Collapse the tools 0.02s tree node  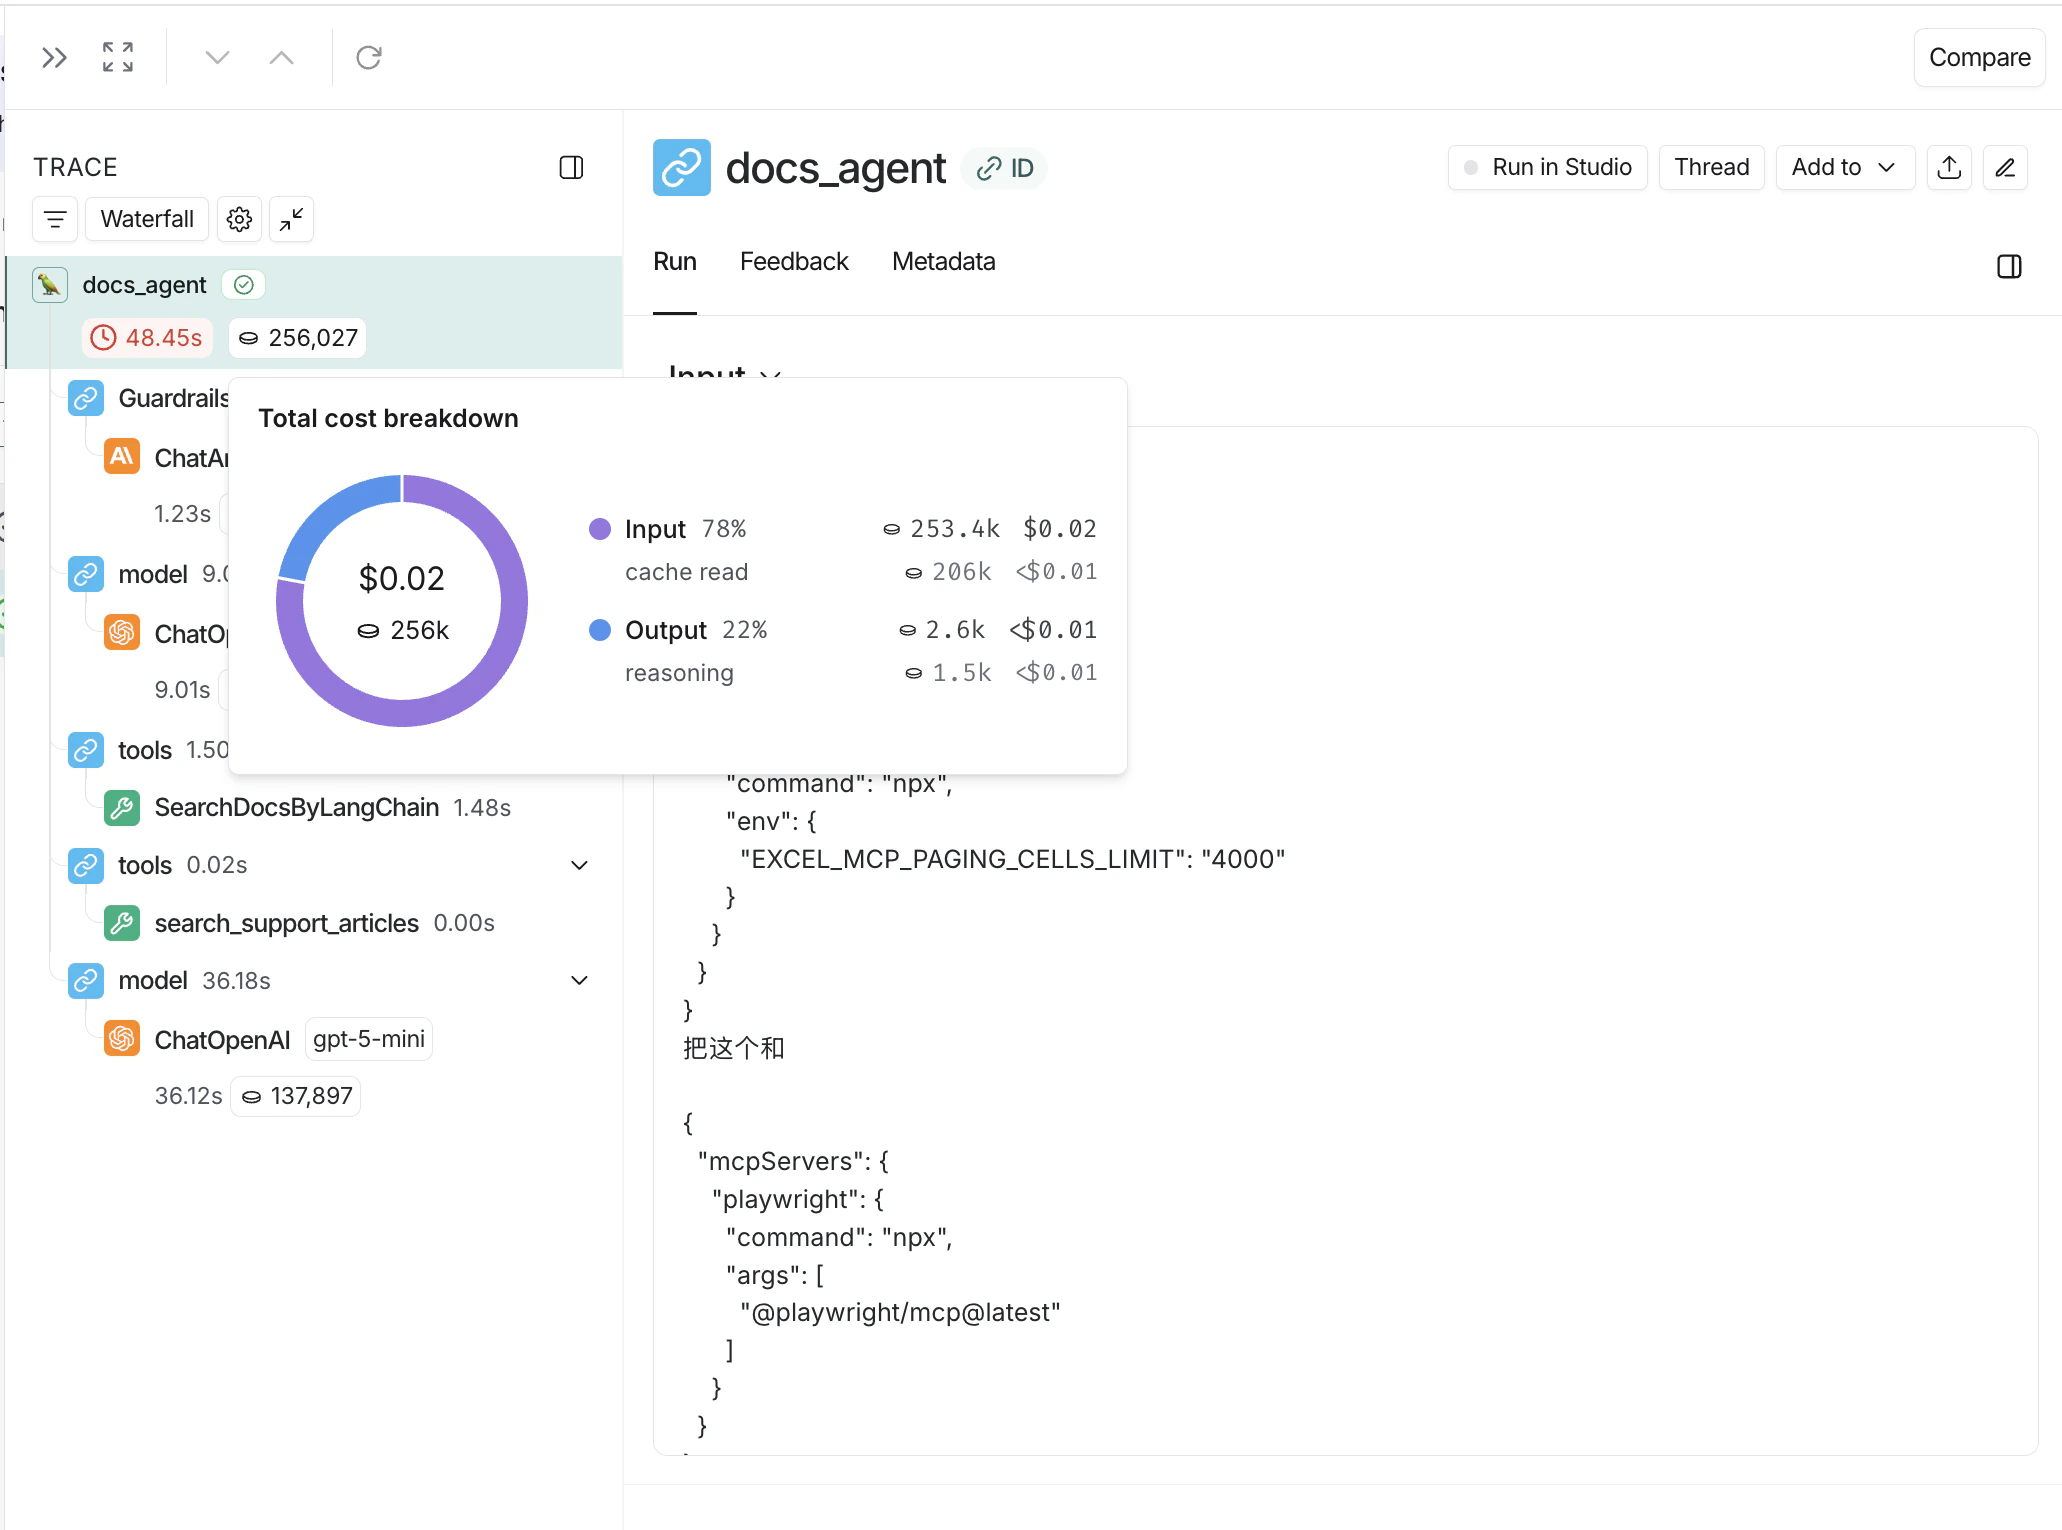(x=579, y=865)
